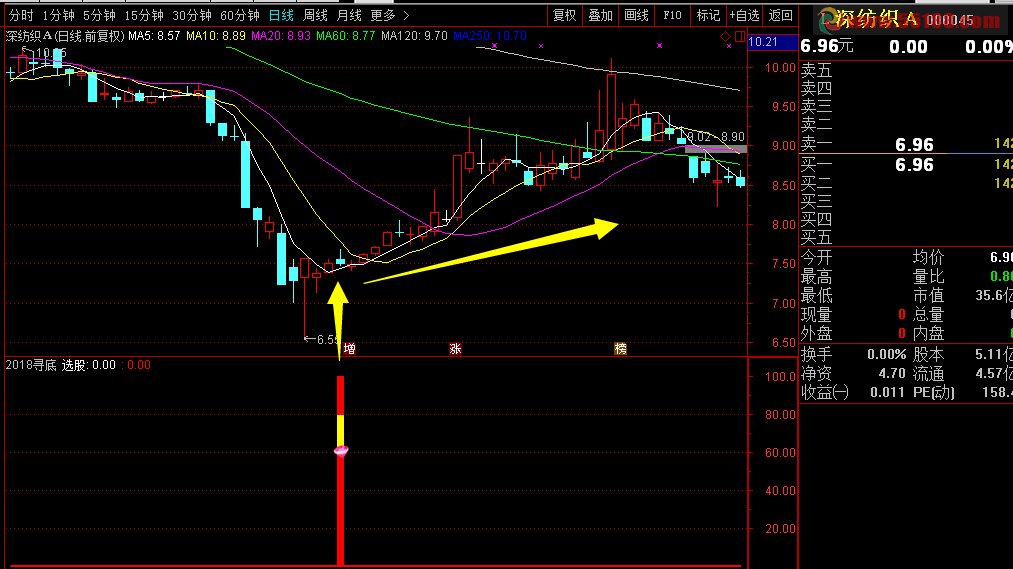
Task: Click the MA10: 8.89 label
Action: (x=216, y=36)
